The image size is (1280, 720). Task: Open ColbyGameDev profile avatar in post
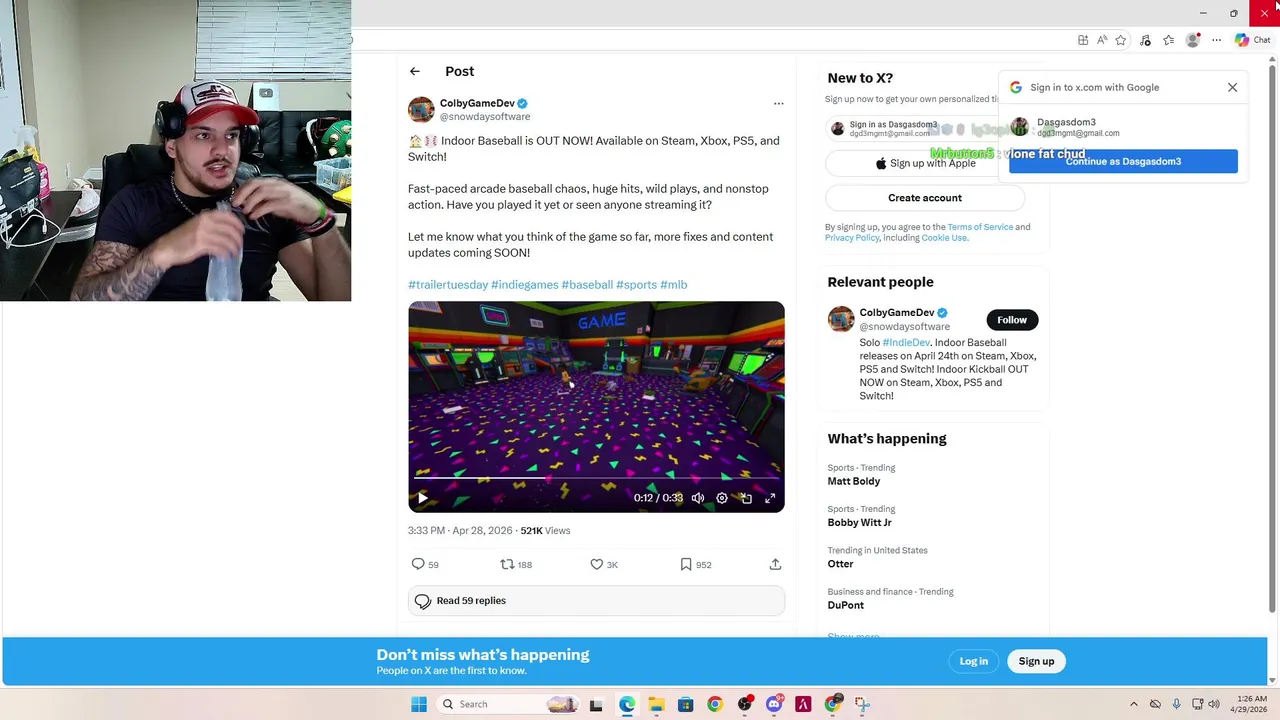click(421, 109)
